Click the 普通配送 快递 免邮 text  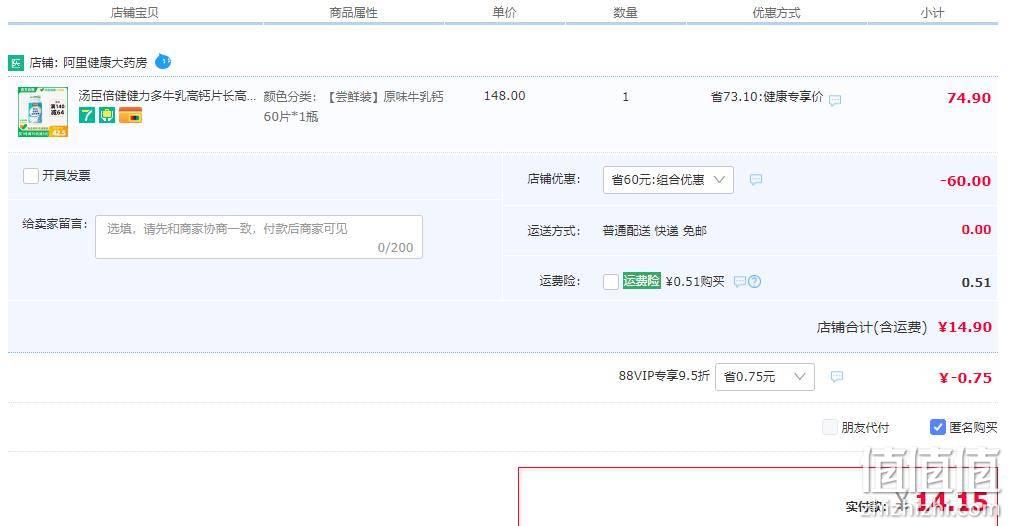point(654,230)
